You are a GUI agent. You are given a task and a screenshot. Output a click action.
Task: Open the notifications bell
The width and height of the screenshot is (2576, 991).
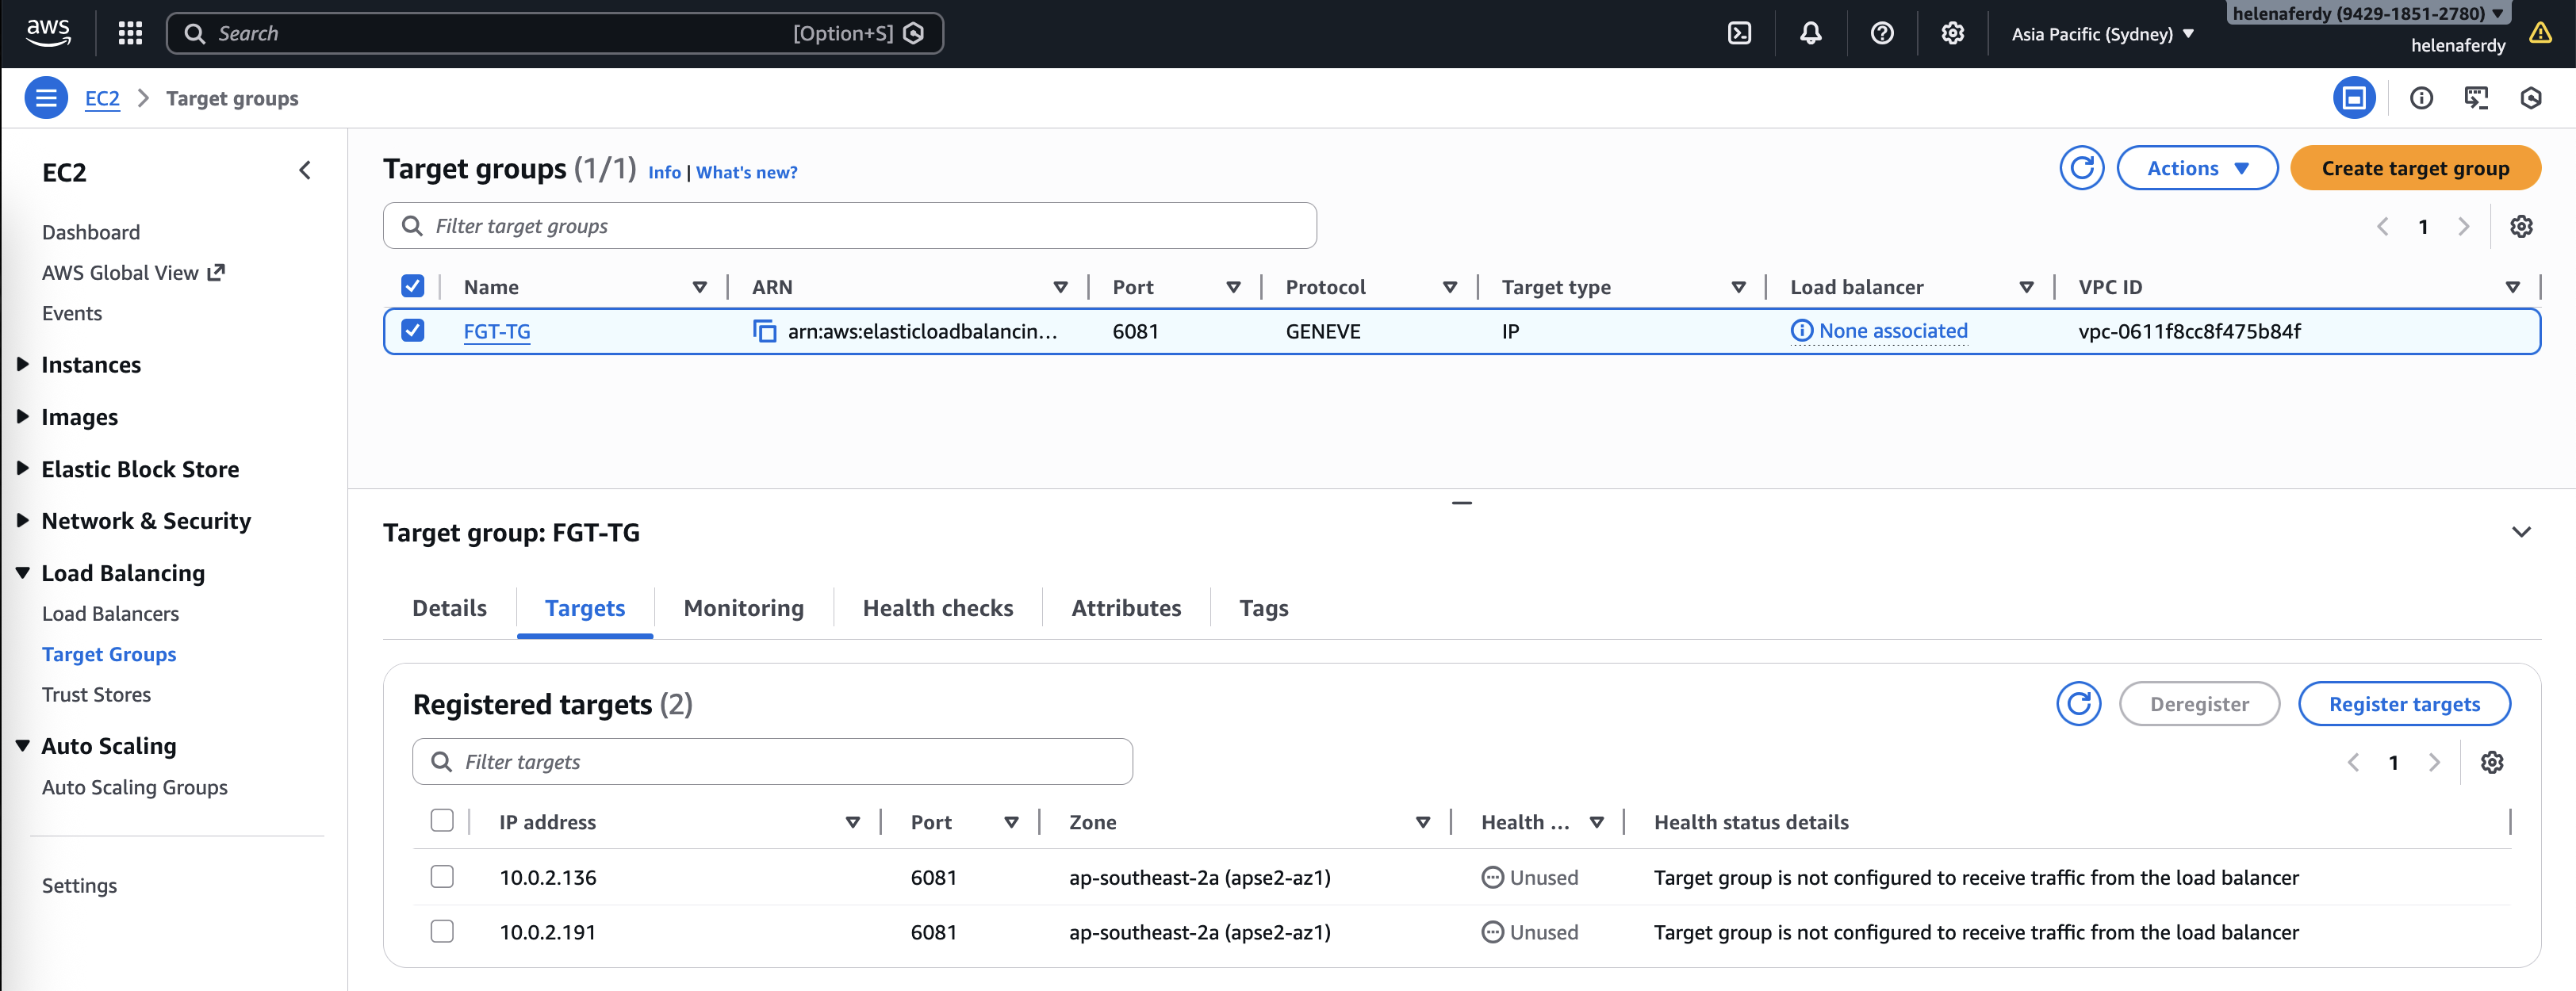[1810, 33]
